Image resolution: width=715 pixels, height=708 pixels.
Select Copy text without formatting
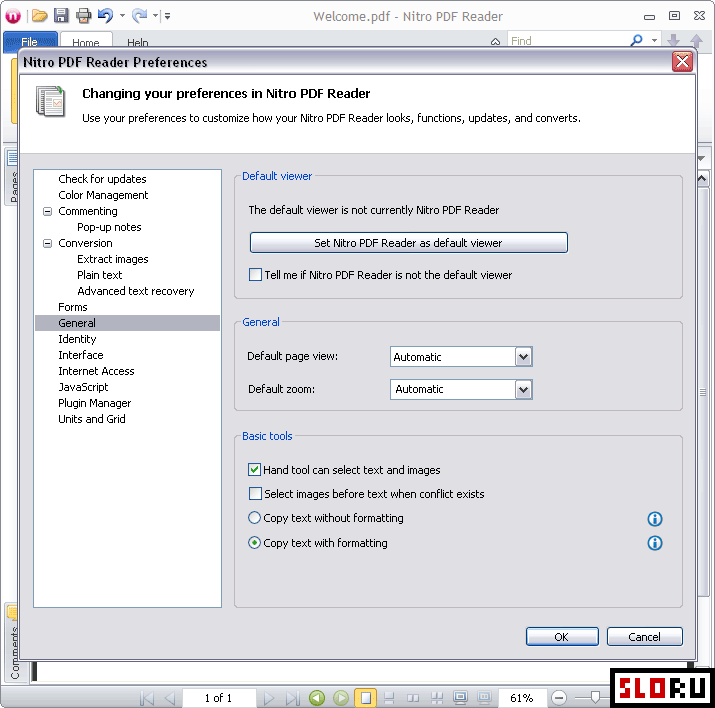[254, 517]
